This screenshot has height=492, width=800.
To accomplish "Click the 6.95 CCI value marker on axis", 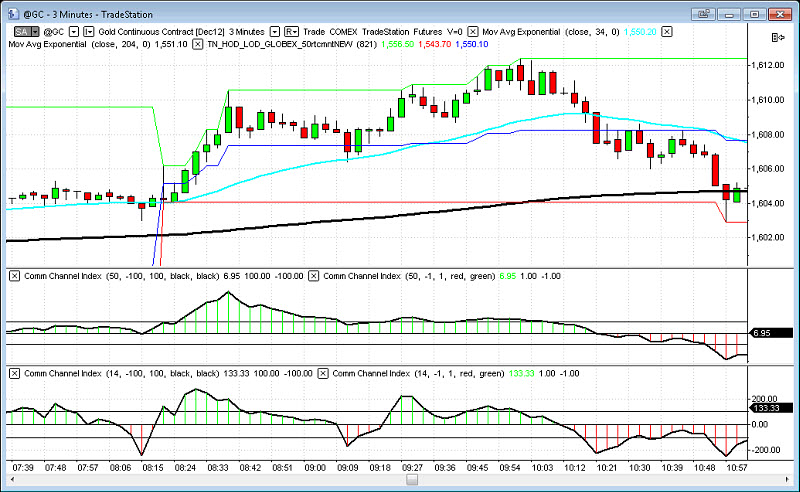I will click(762, 332).
